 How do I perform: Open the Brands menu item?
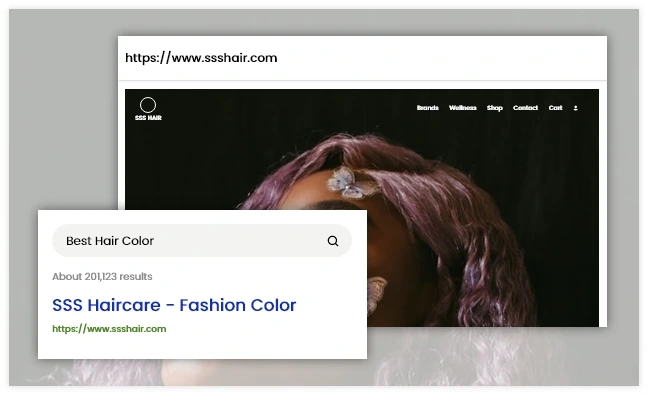coord(427,108)
